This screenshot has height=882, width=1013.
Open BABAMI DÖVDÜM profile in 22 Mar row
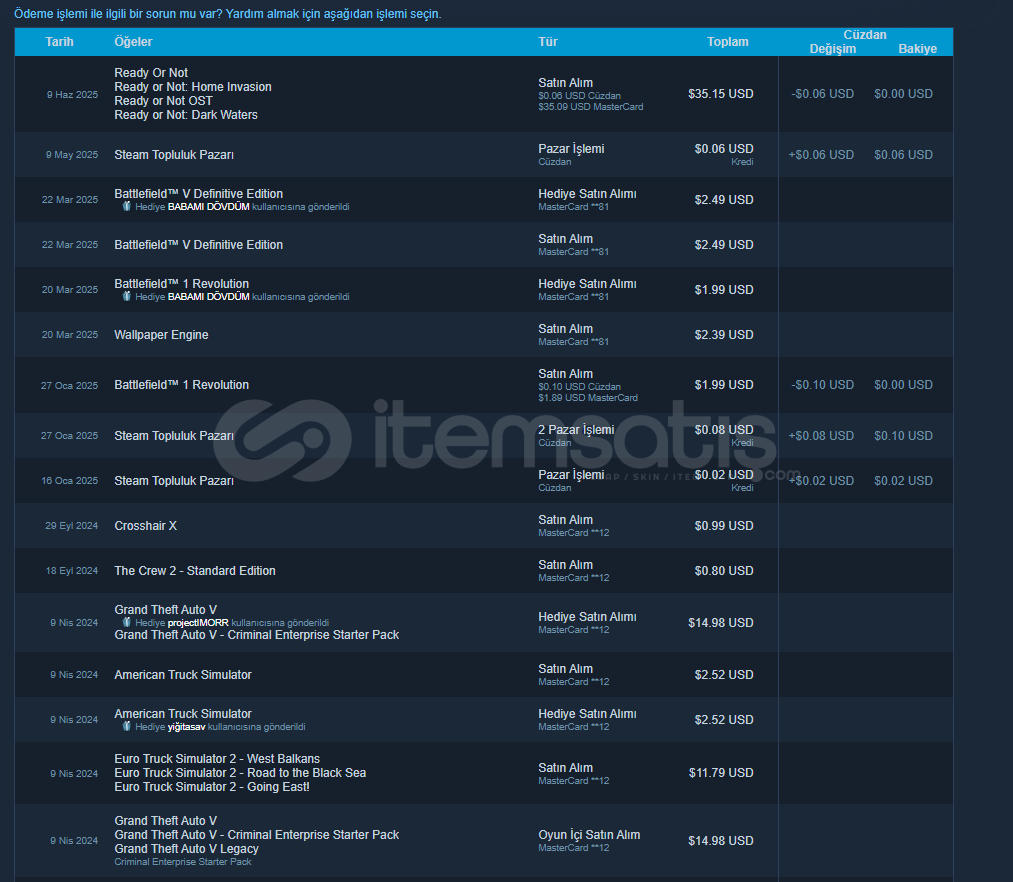[209, 207]
